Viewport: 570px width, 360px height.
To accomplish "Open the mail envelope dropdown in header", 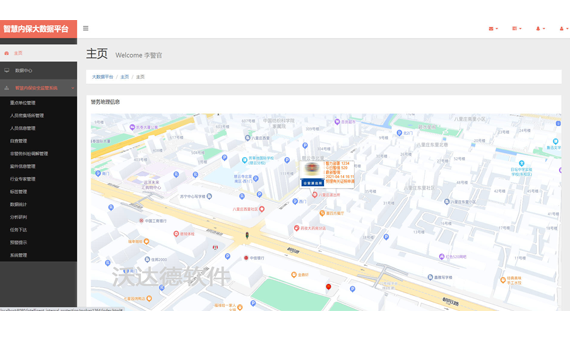I will [493, 28].
